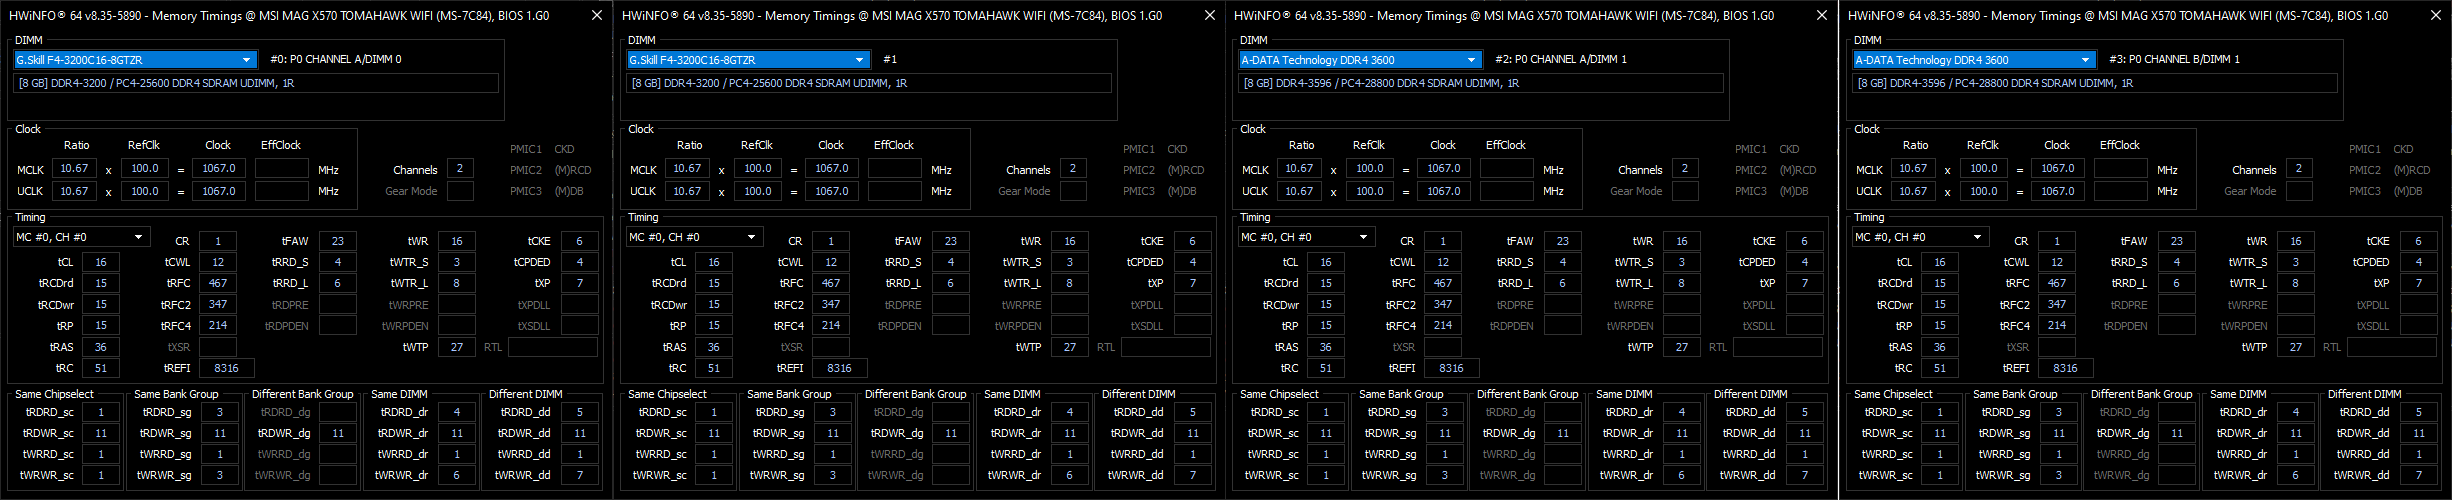
Task: Close the DIMM #3 Memory Timings window
Action: tap(2436, 15)
